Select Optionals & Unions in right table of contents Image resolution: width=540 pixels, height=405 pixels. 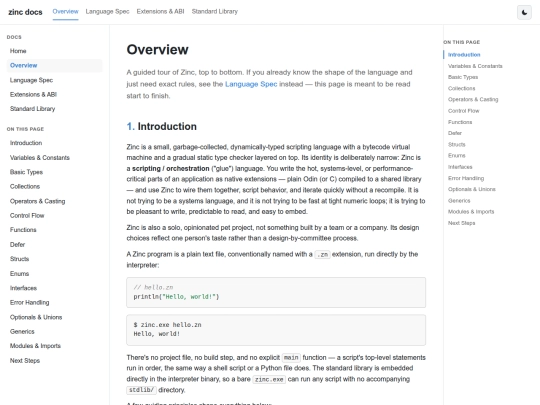tap(471, 189)
